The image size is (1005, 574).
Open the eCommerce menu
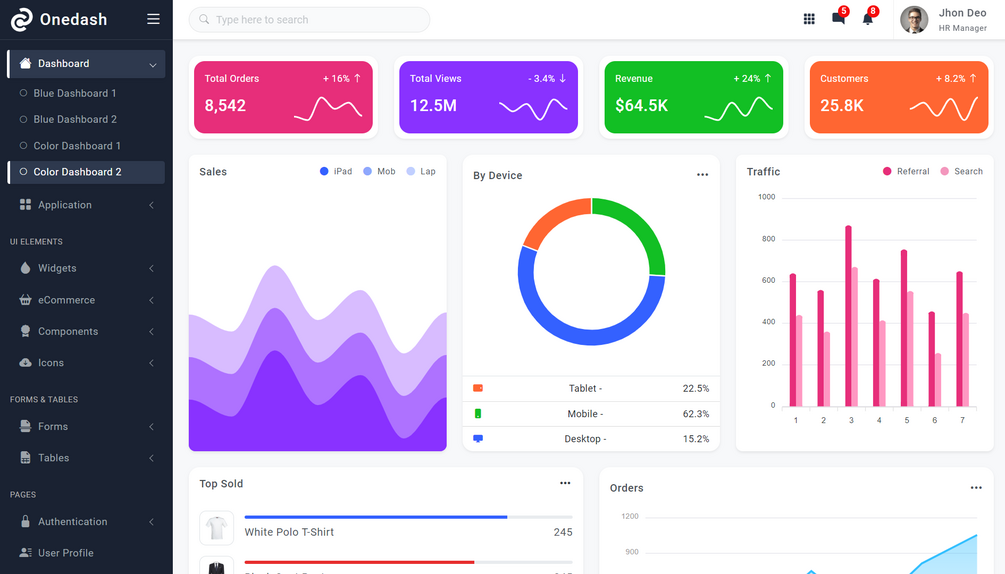point(86,300)
